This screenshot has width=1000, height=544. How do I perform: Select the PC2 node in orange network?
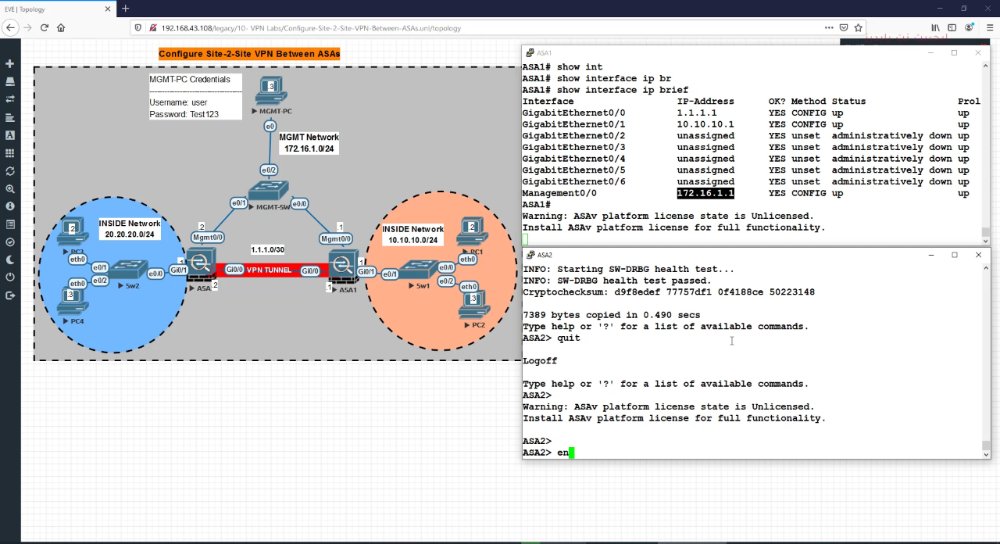[x=474, y=305]
